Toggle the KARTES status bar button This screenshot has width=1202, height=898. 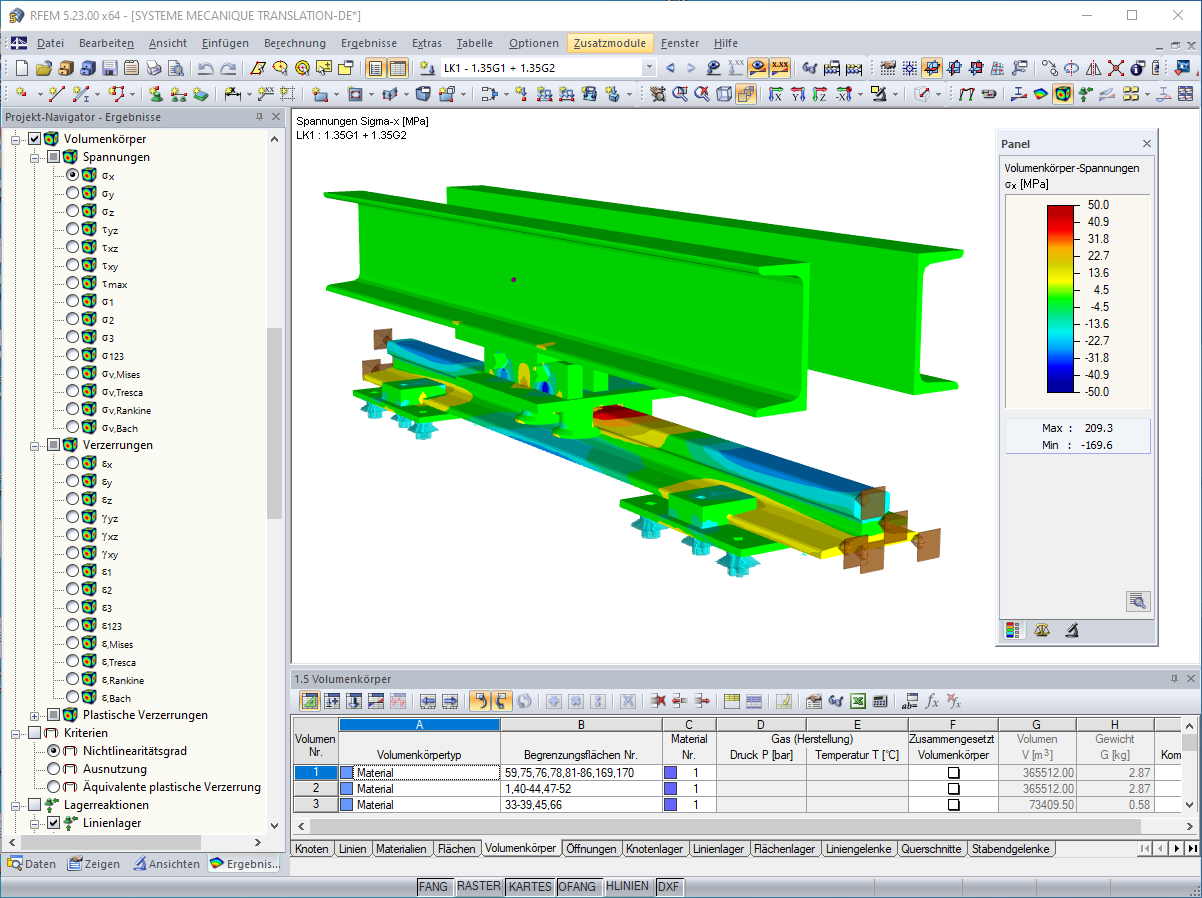click(530, 887)
